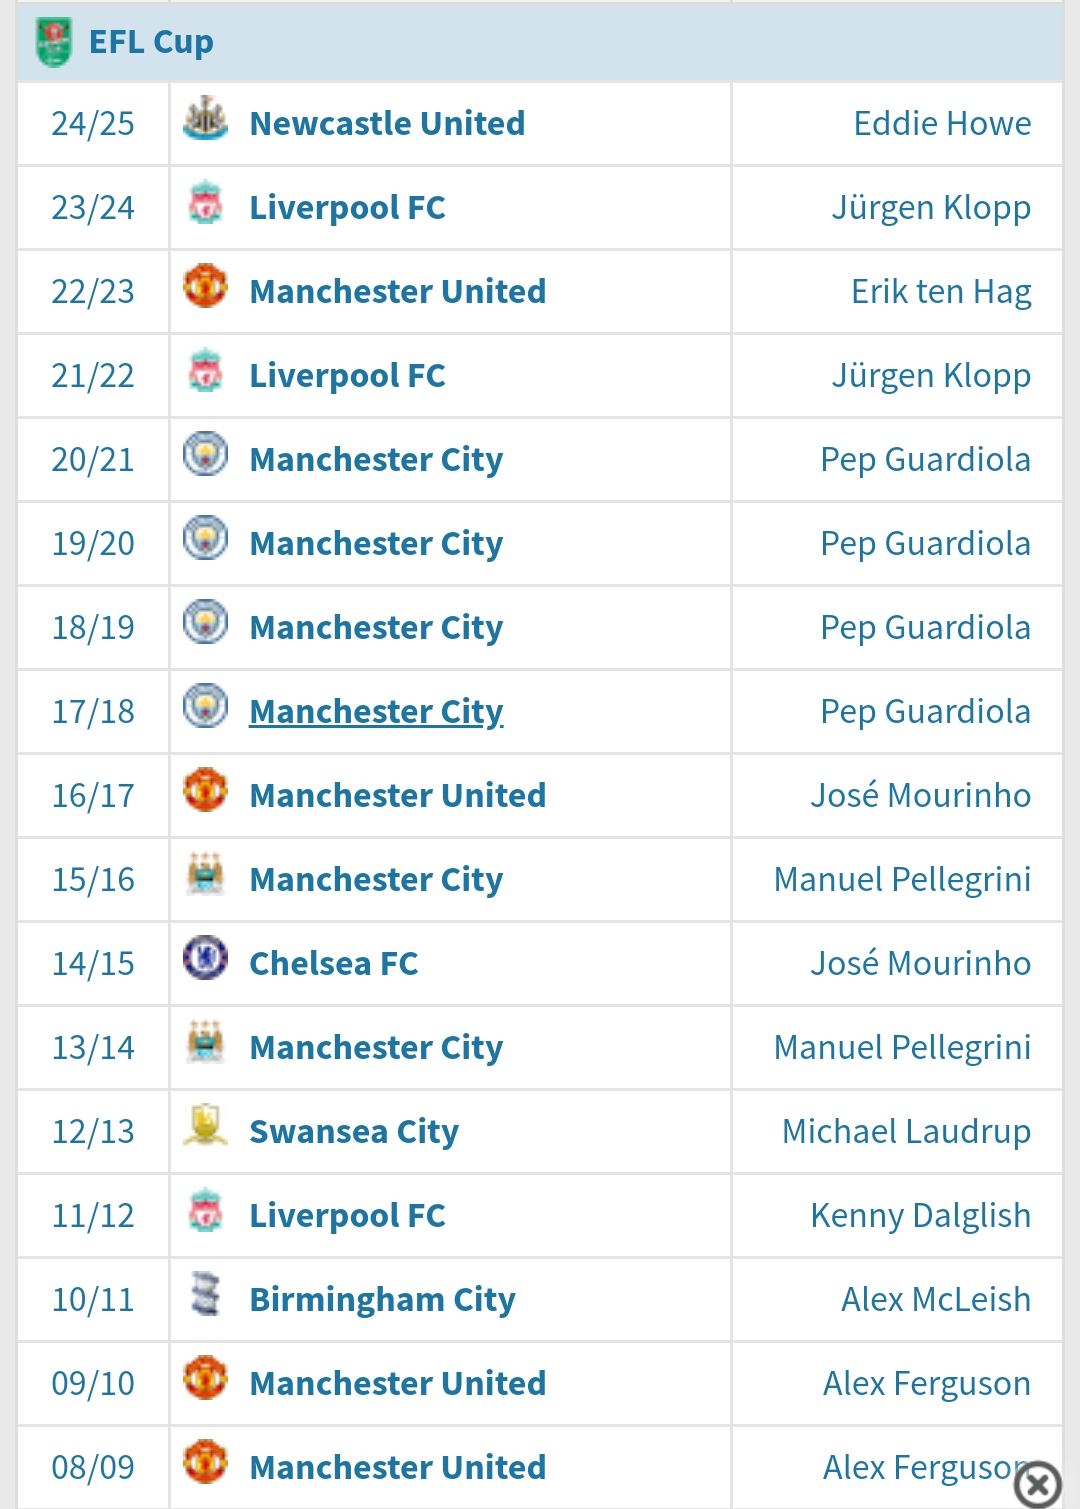
Task: Open Newcastle United team link
Action: [387, 124]
